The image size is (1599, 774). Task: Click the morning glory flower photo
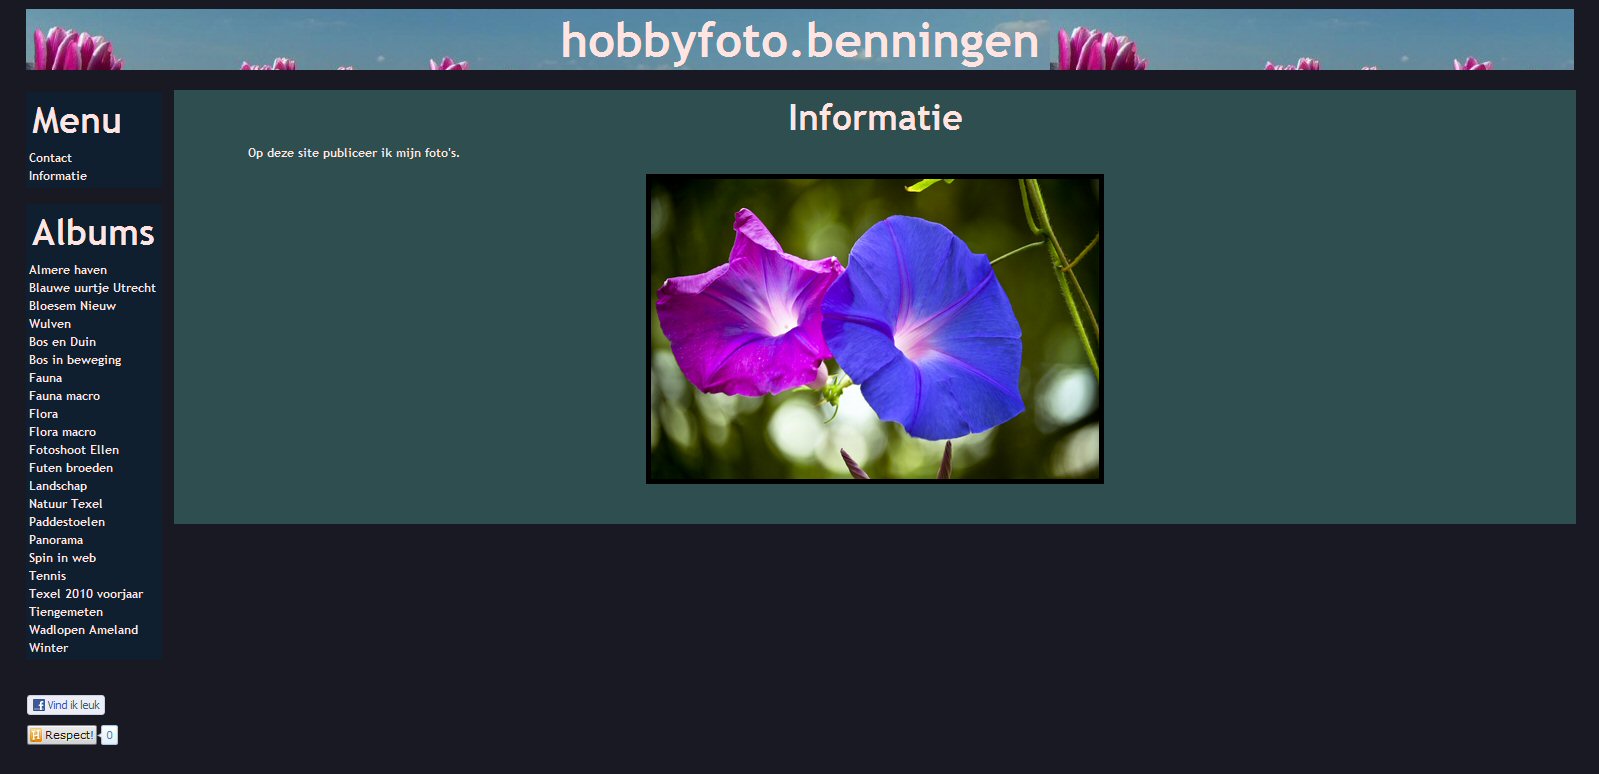coord(875,329)
